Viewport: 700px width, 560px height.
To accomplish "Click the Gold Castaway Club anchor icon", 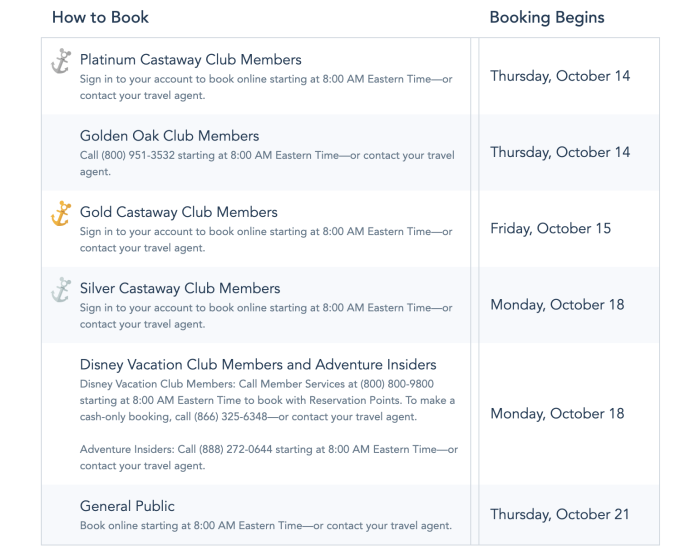I will click(61, 214).
